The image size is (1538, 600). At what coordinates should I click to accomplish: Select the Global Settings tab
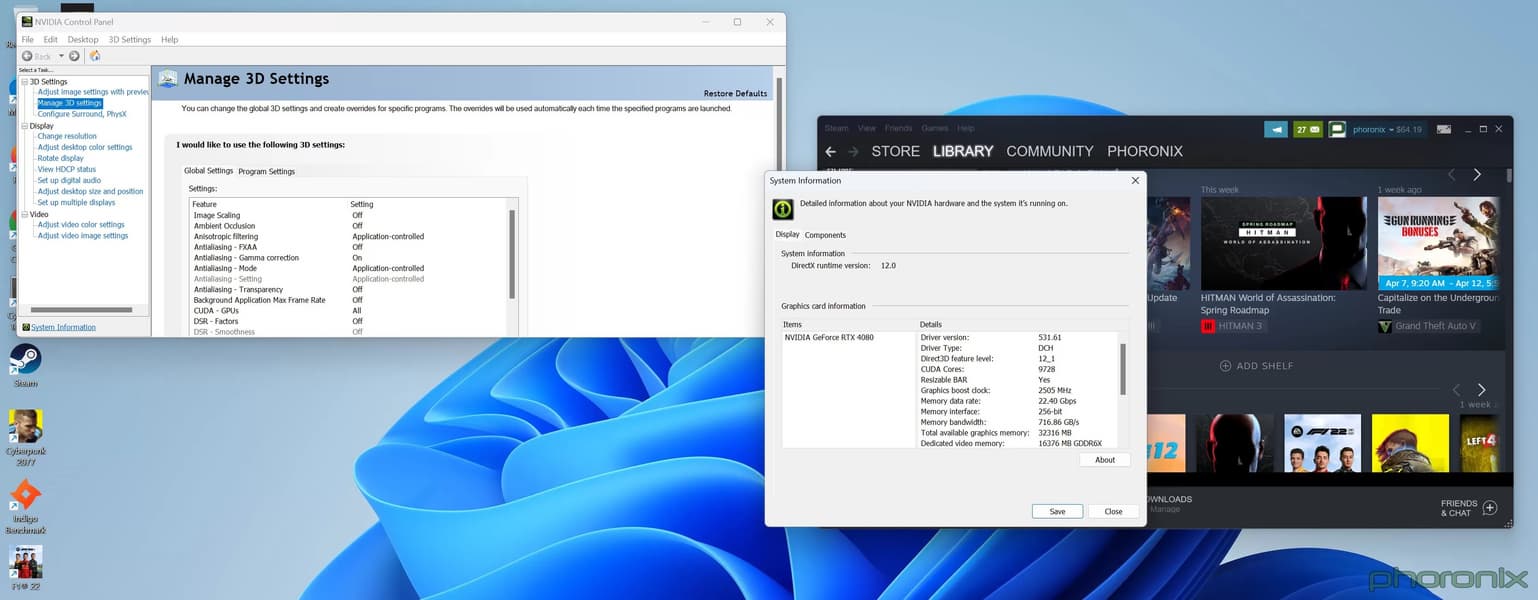point(208,171)
